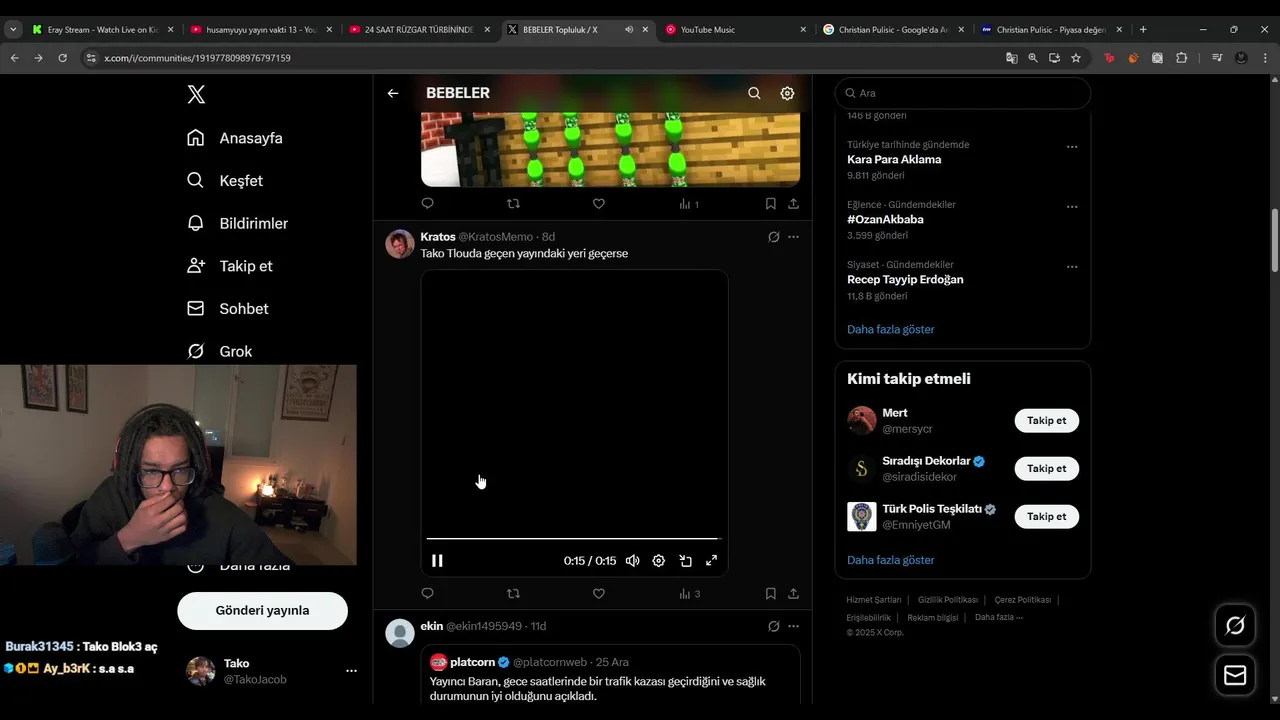Click the Gönderi yayınla button
1280x720 pixels.
tap(262, 610)
